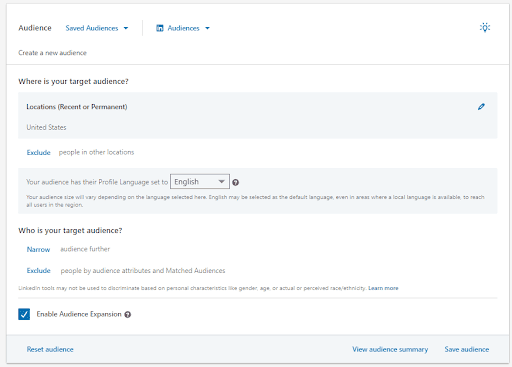Viewport: 512px width, 367px height.
Task: Uncheck Enable Audience Expansion checkbox
Action: (24, 314)
